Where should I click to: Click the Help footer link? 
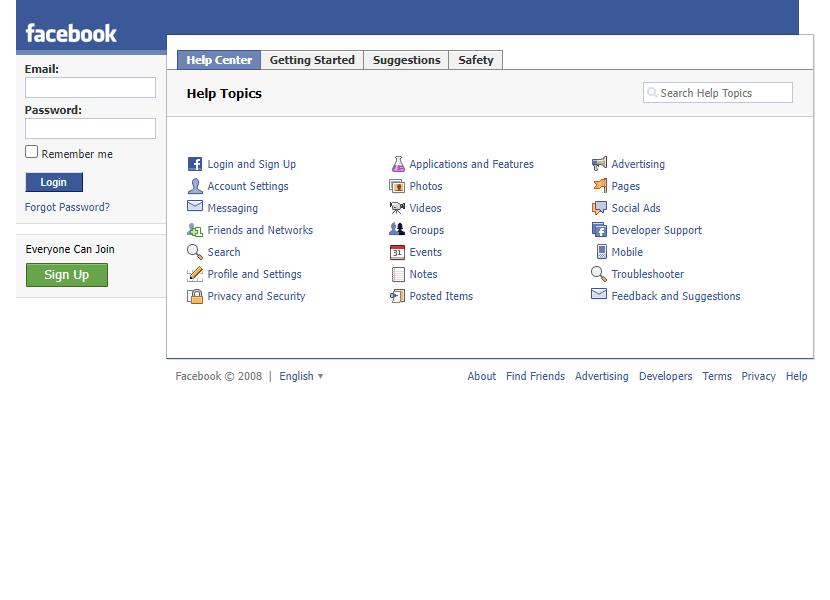point(796,376)
